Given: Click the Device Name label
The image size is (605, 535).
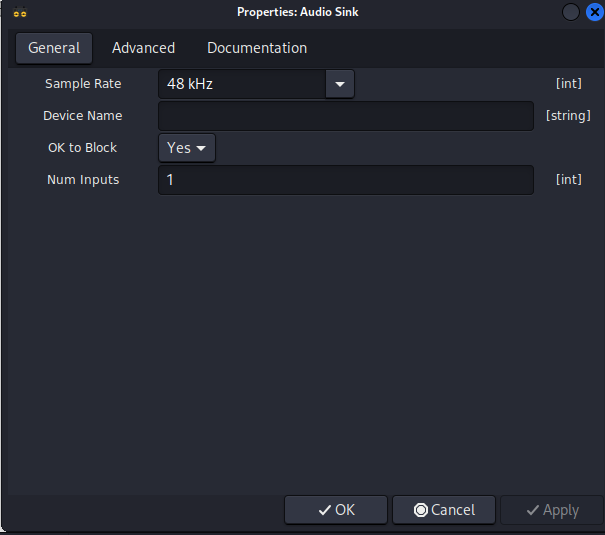Looking at the screenshot, I should coord(83,116).
